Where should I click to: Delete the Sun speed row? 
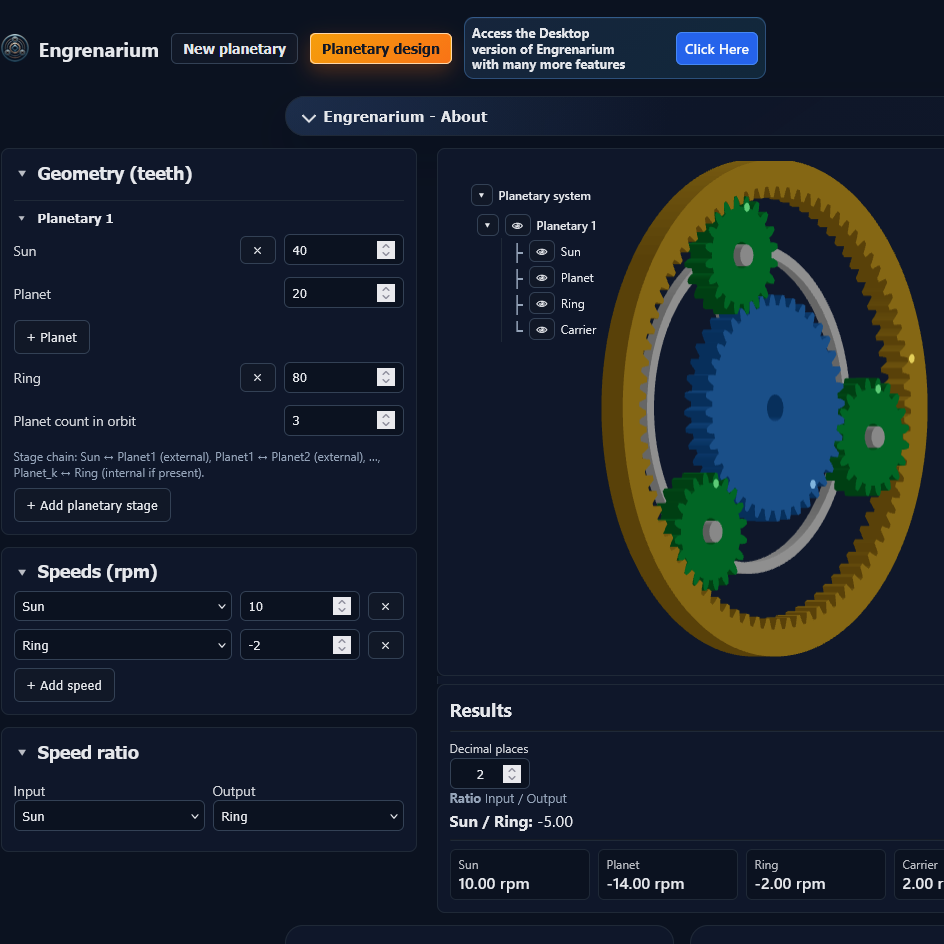(x=385, y=606)
